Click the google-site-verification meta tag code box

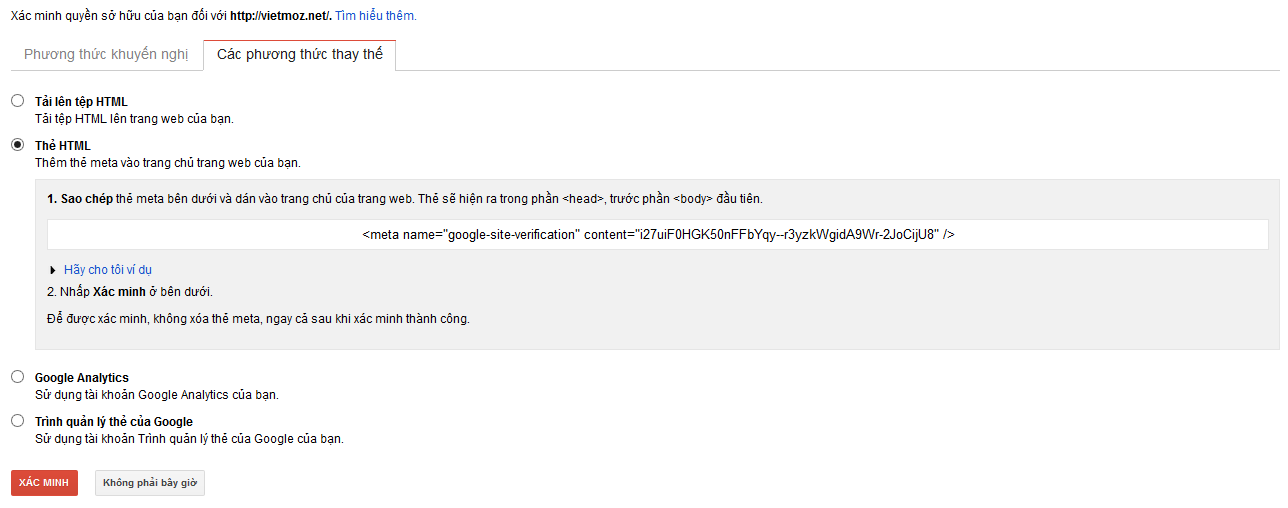click(657, 235)
